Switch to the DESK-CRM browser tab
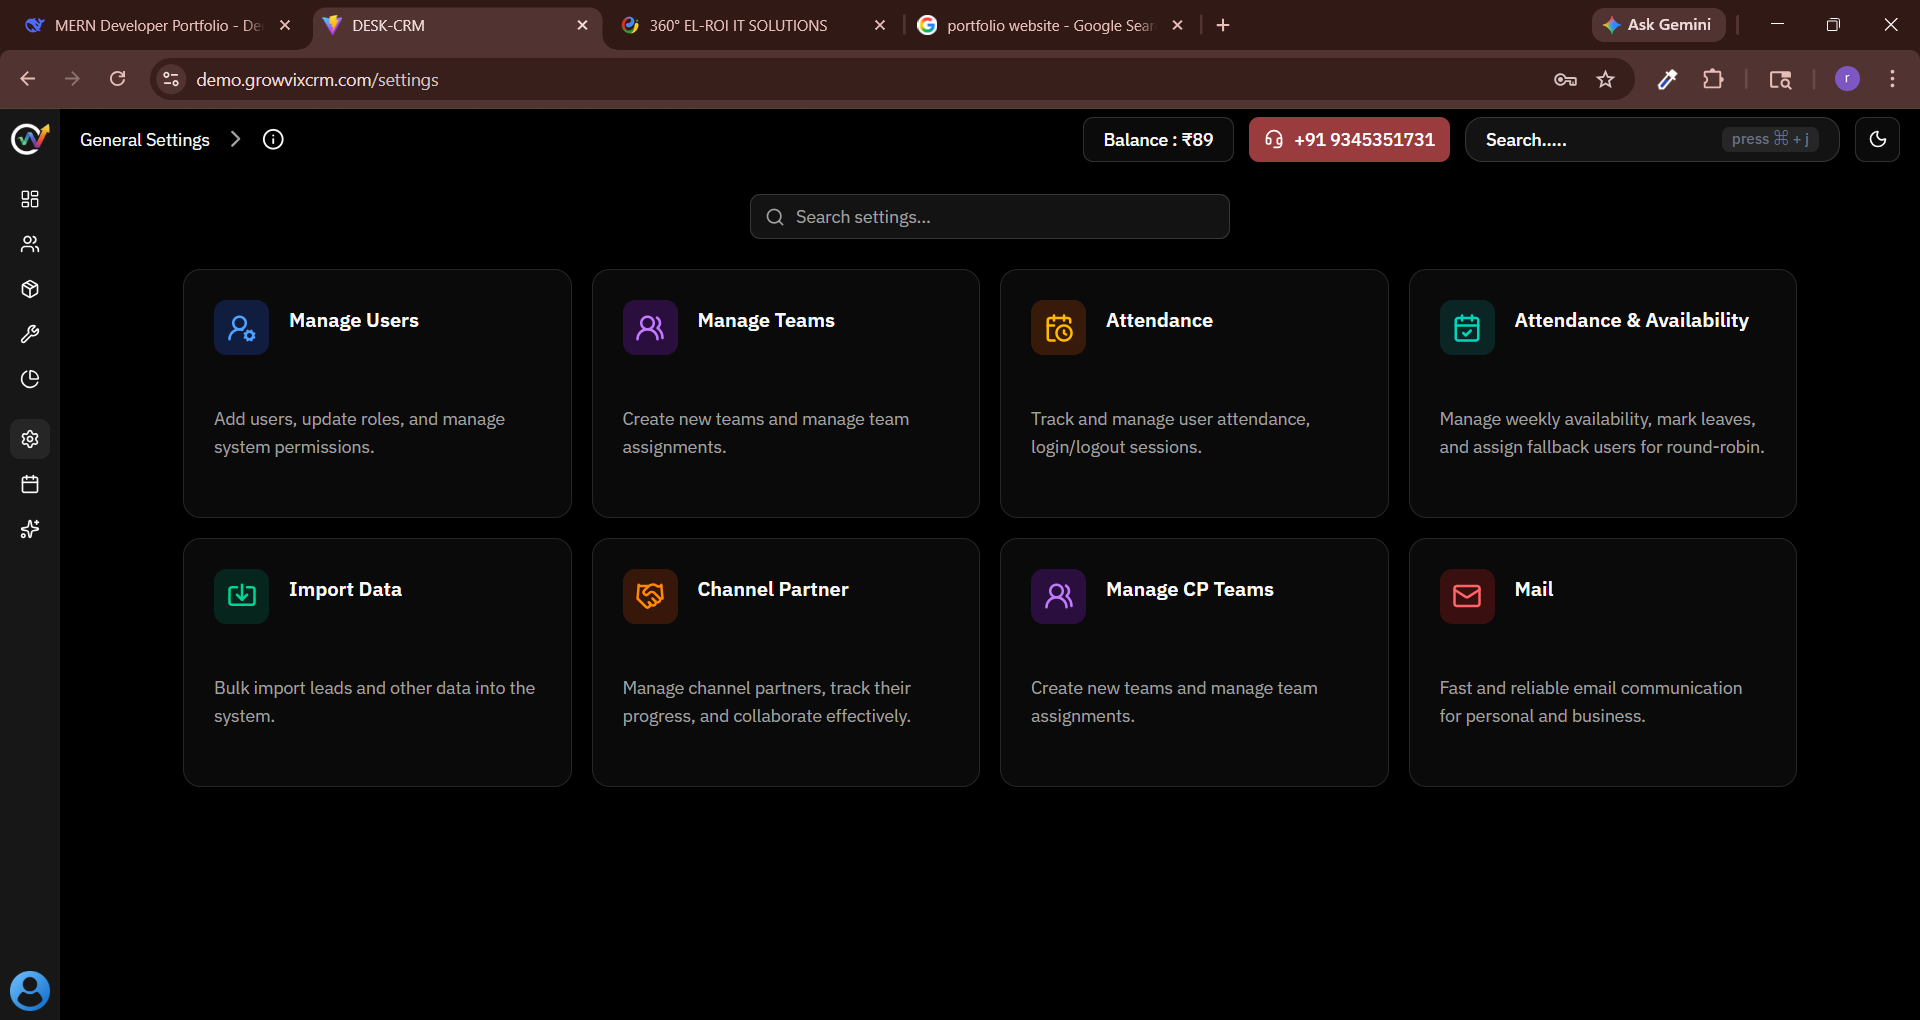Viewport: 1920px width, 1020px height. 455,25
